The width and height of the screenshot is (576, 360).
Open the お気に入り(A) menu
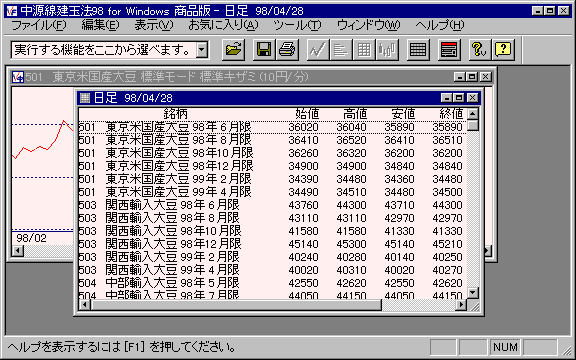click(x=223, y=25)
